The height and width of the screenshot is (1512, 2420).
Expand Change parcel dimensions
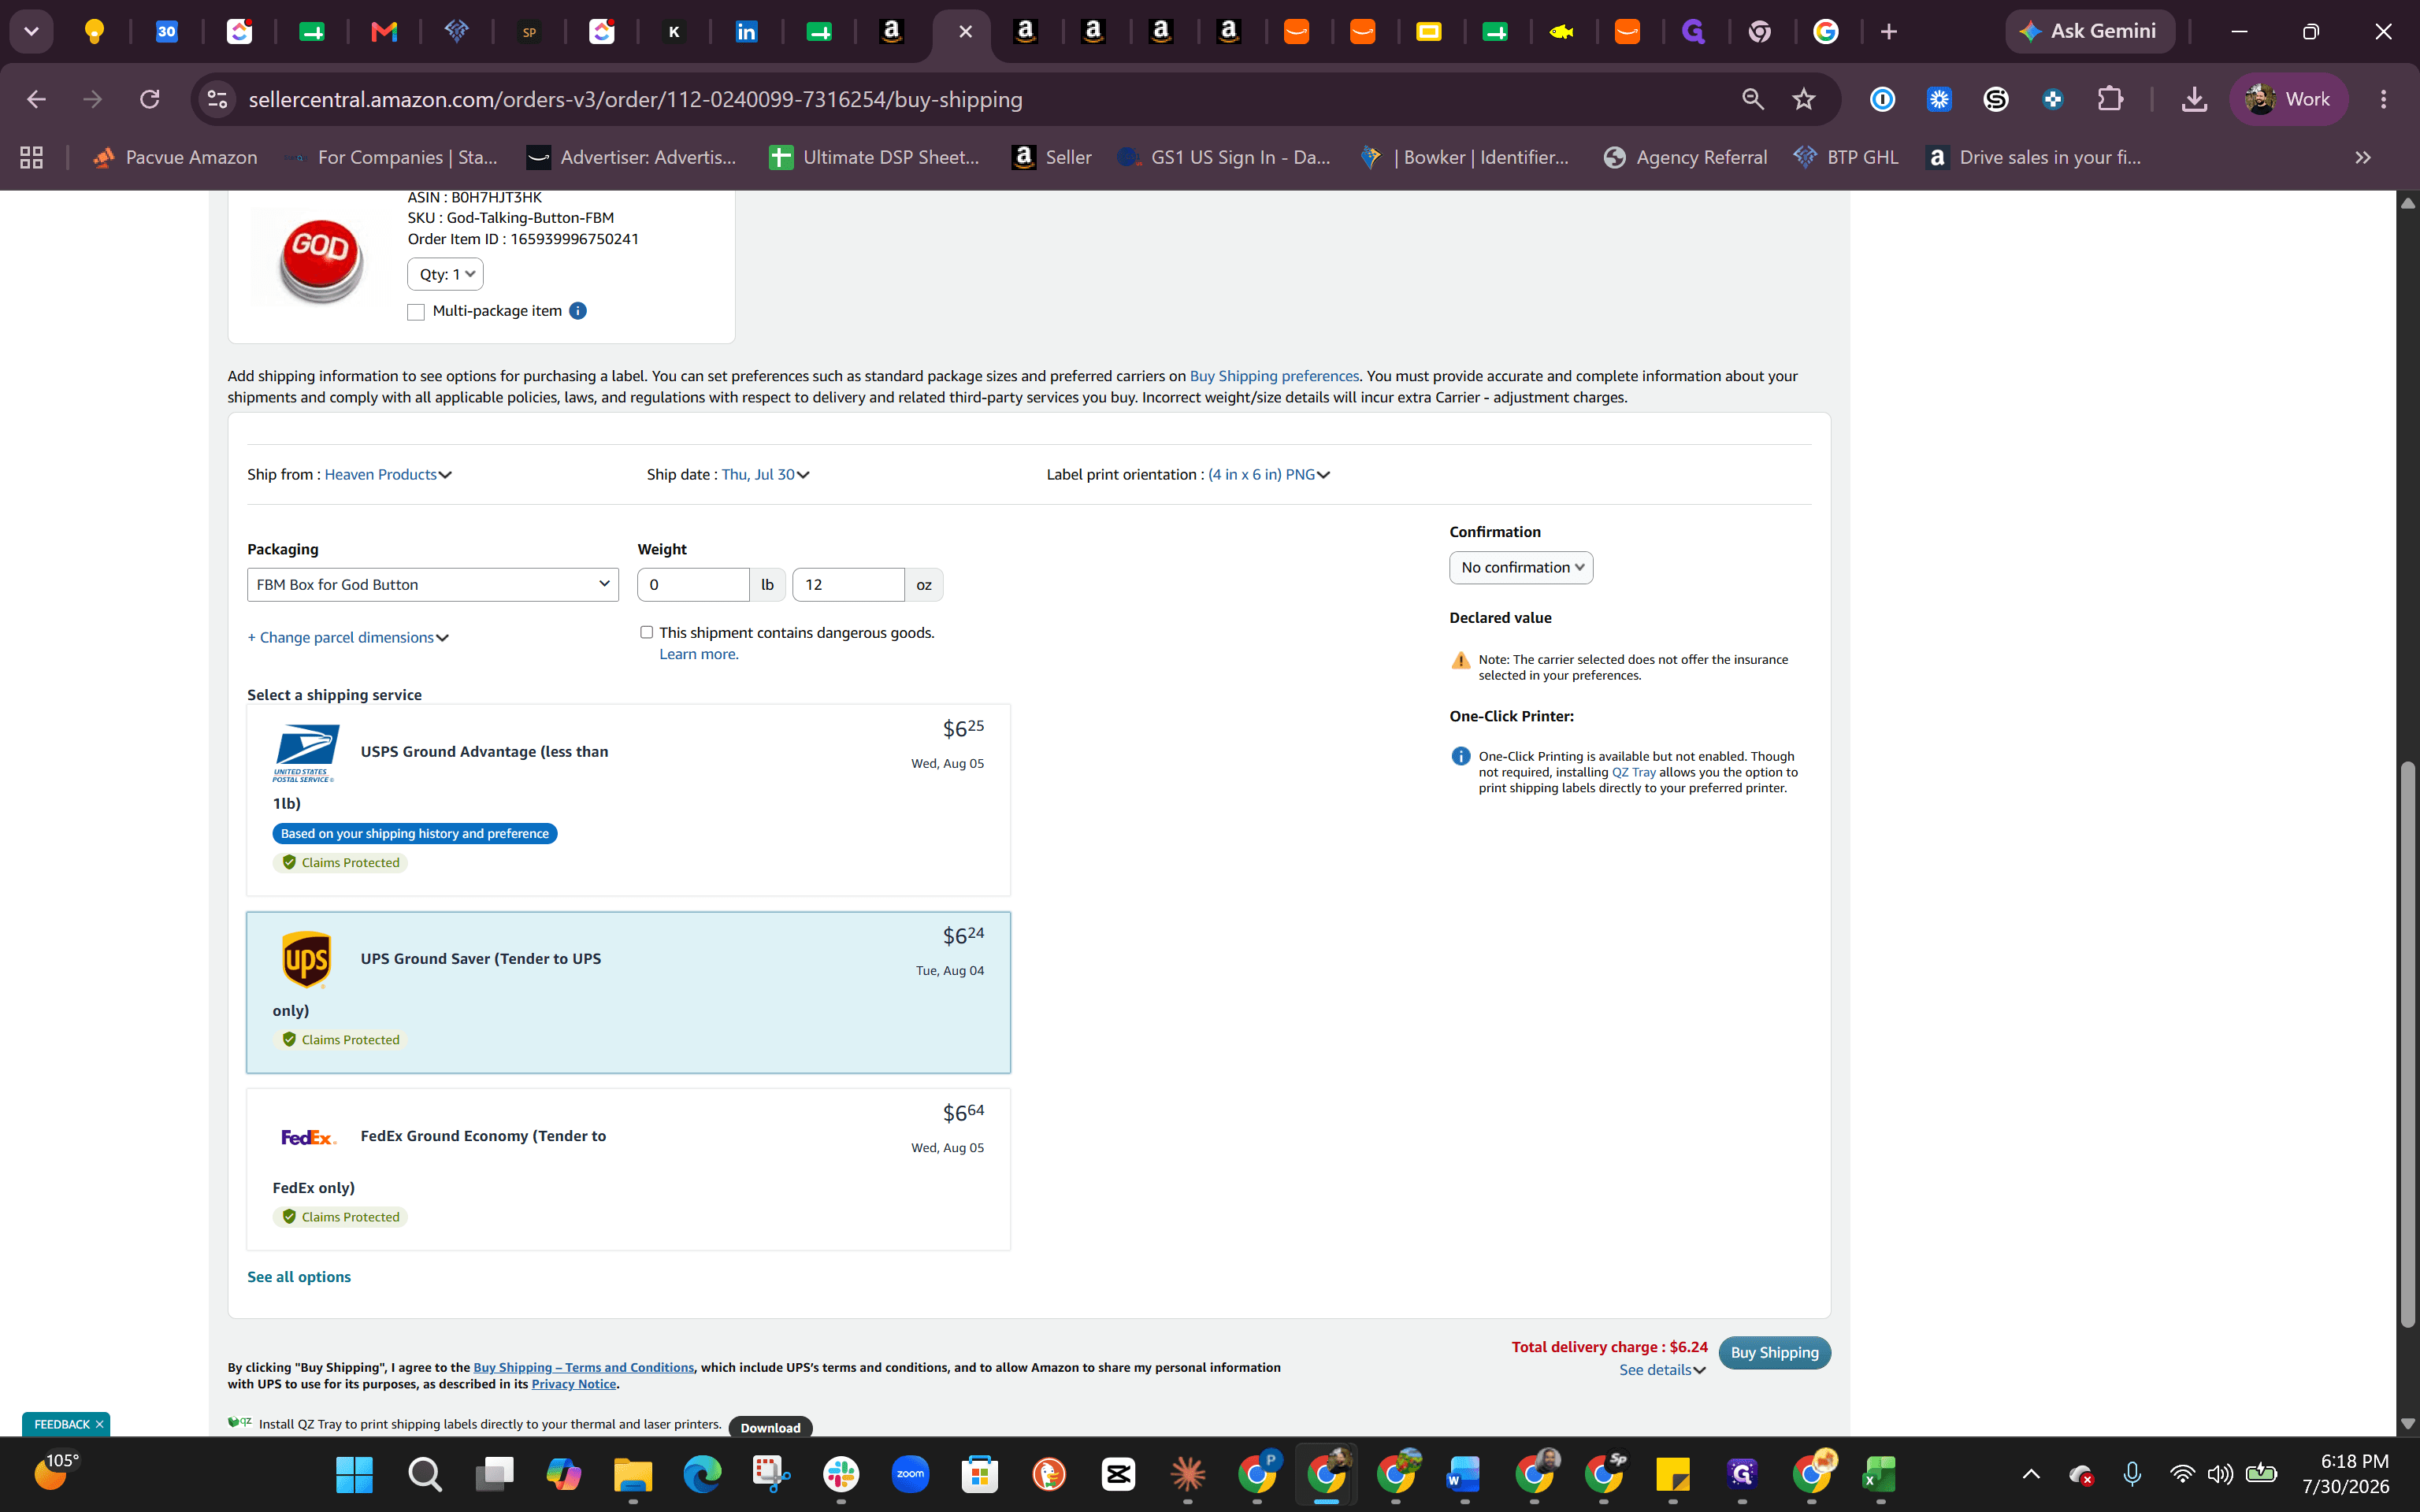click(x=348, y=637)
